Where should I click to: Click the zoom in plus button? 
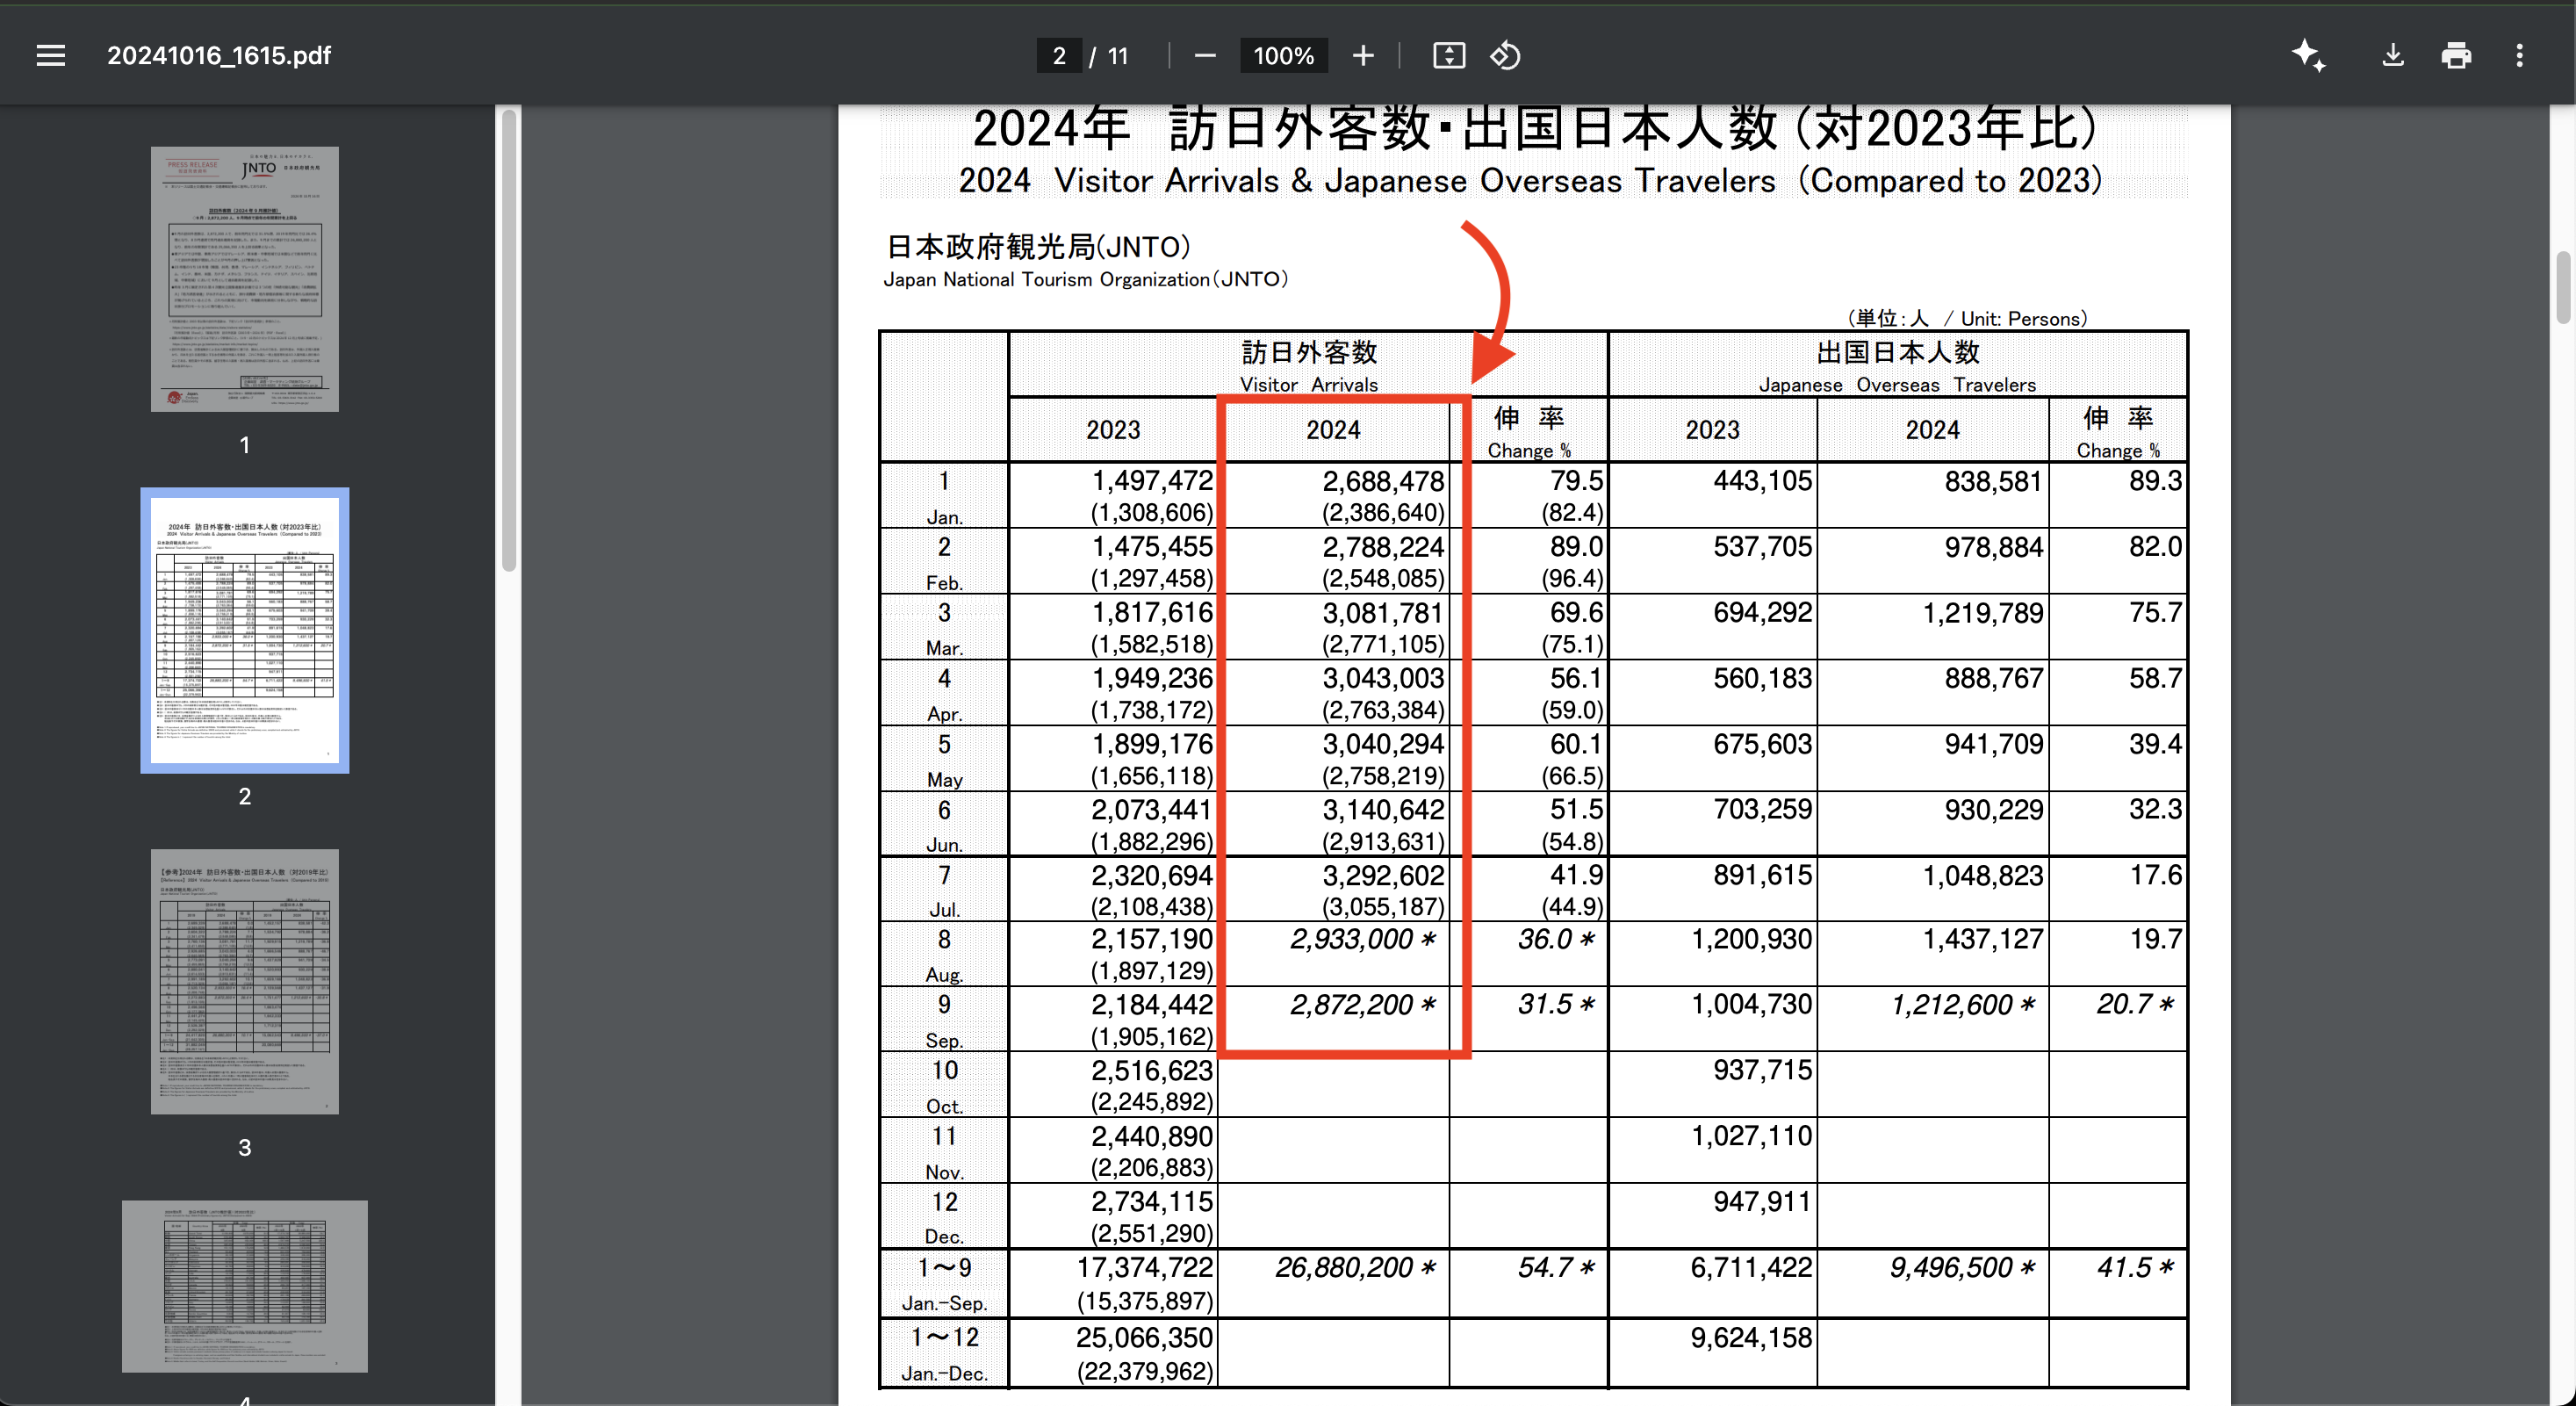[x=1363, y=56]
